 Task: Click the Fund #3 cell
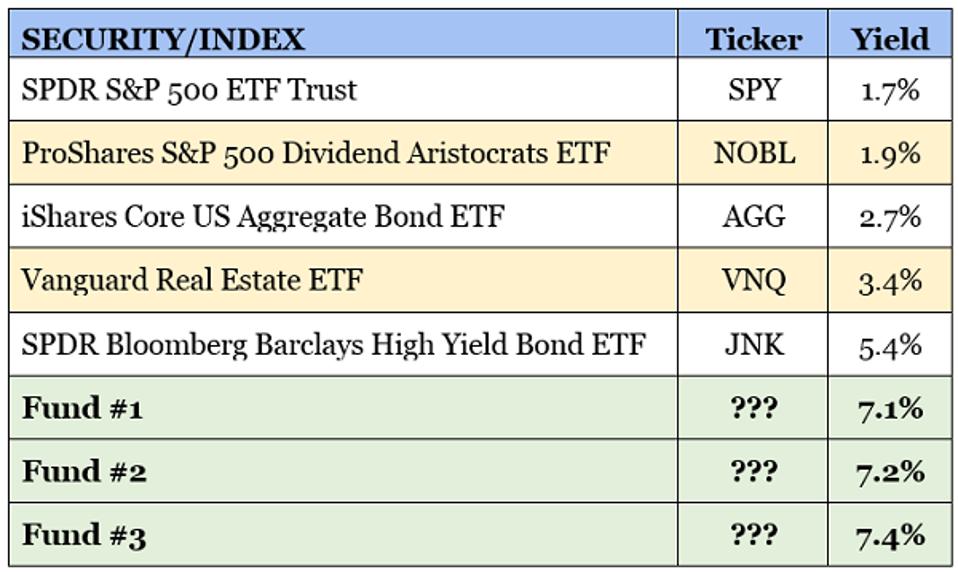coord(84,535)
